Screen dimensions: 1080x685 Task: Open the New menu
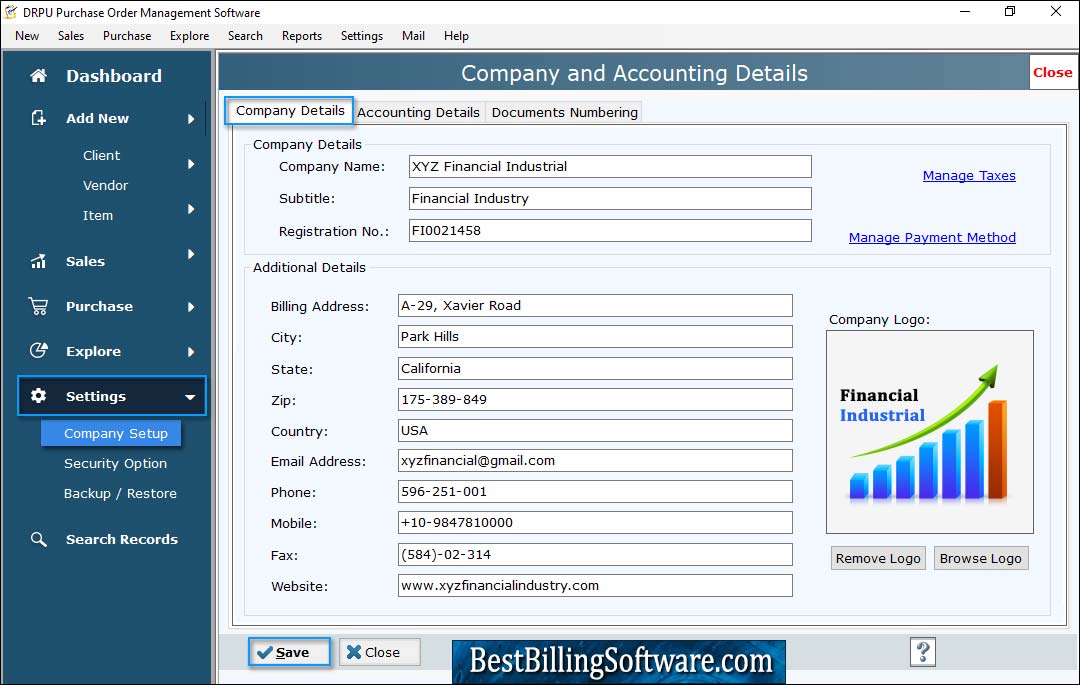(x=27, y=36)
